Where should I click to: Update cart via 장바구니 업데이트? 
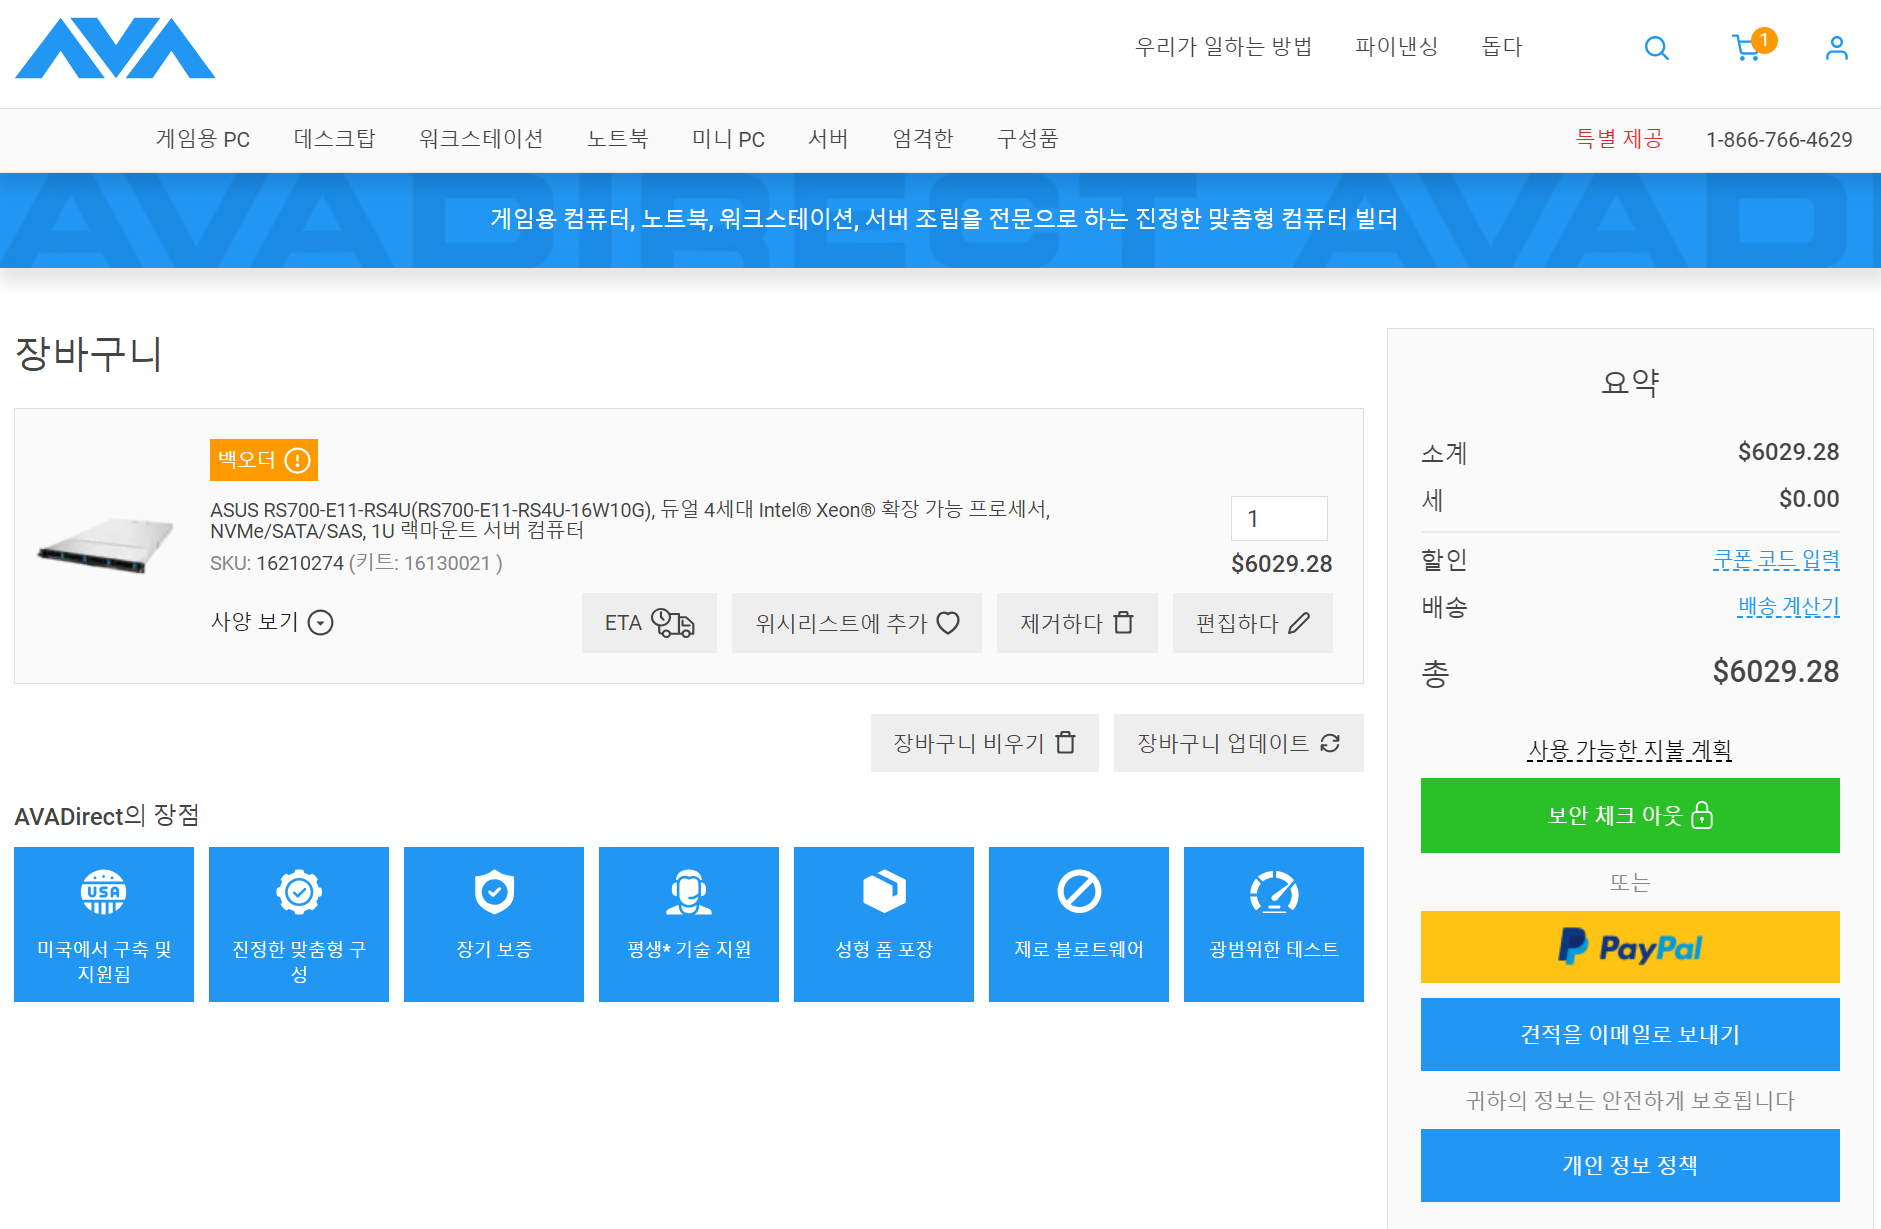point(1239,743)
